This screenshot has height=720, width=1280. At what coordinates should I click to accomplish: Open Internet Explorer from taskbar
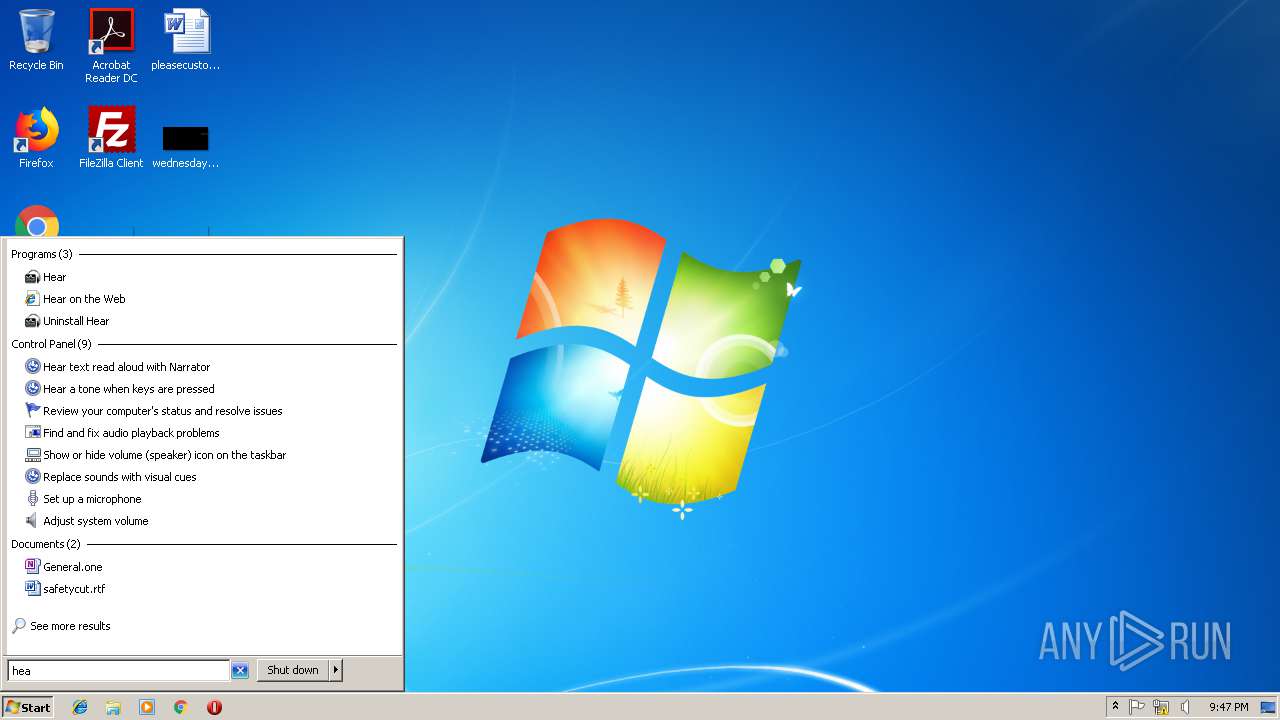80,707
